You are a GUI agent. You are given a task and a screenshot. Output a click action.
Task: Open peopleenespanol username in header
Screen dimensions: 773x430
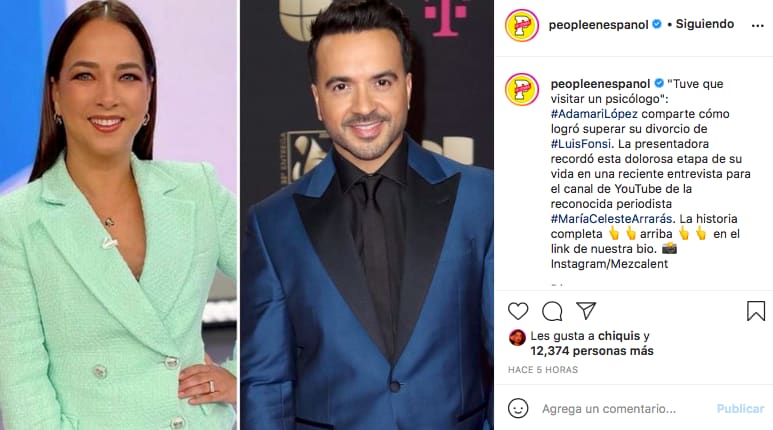(598, 25)
